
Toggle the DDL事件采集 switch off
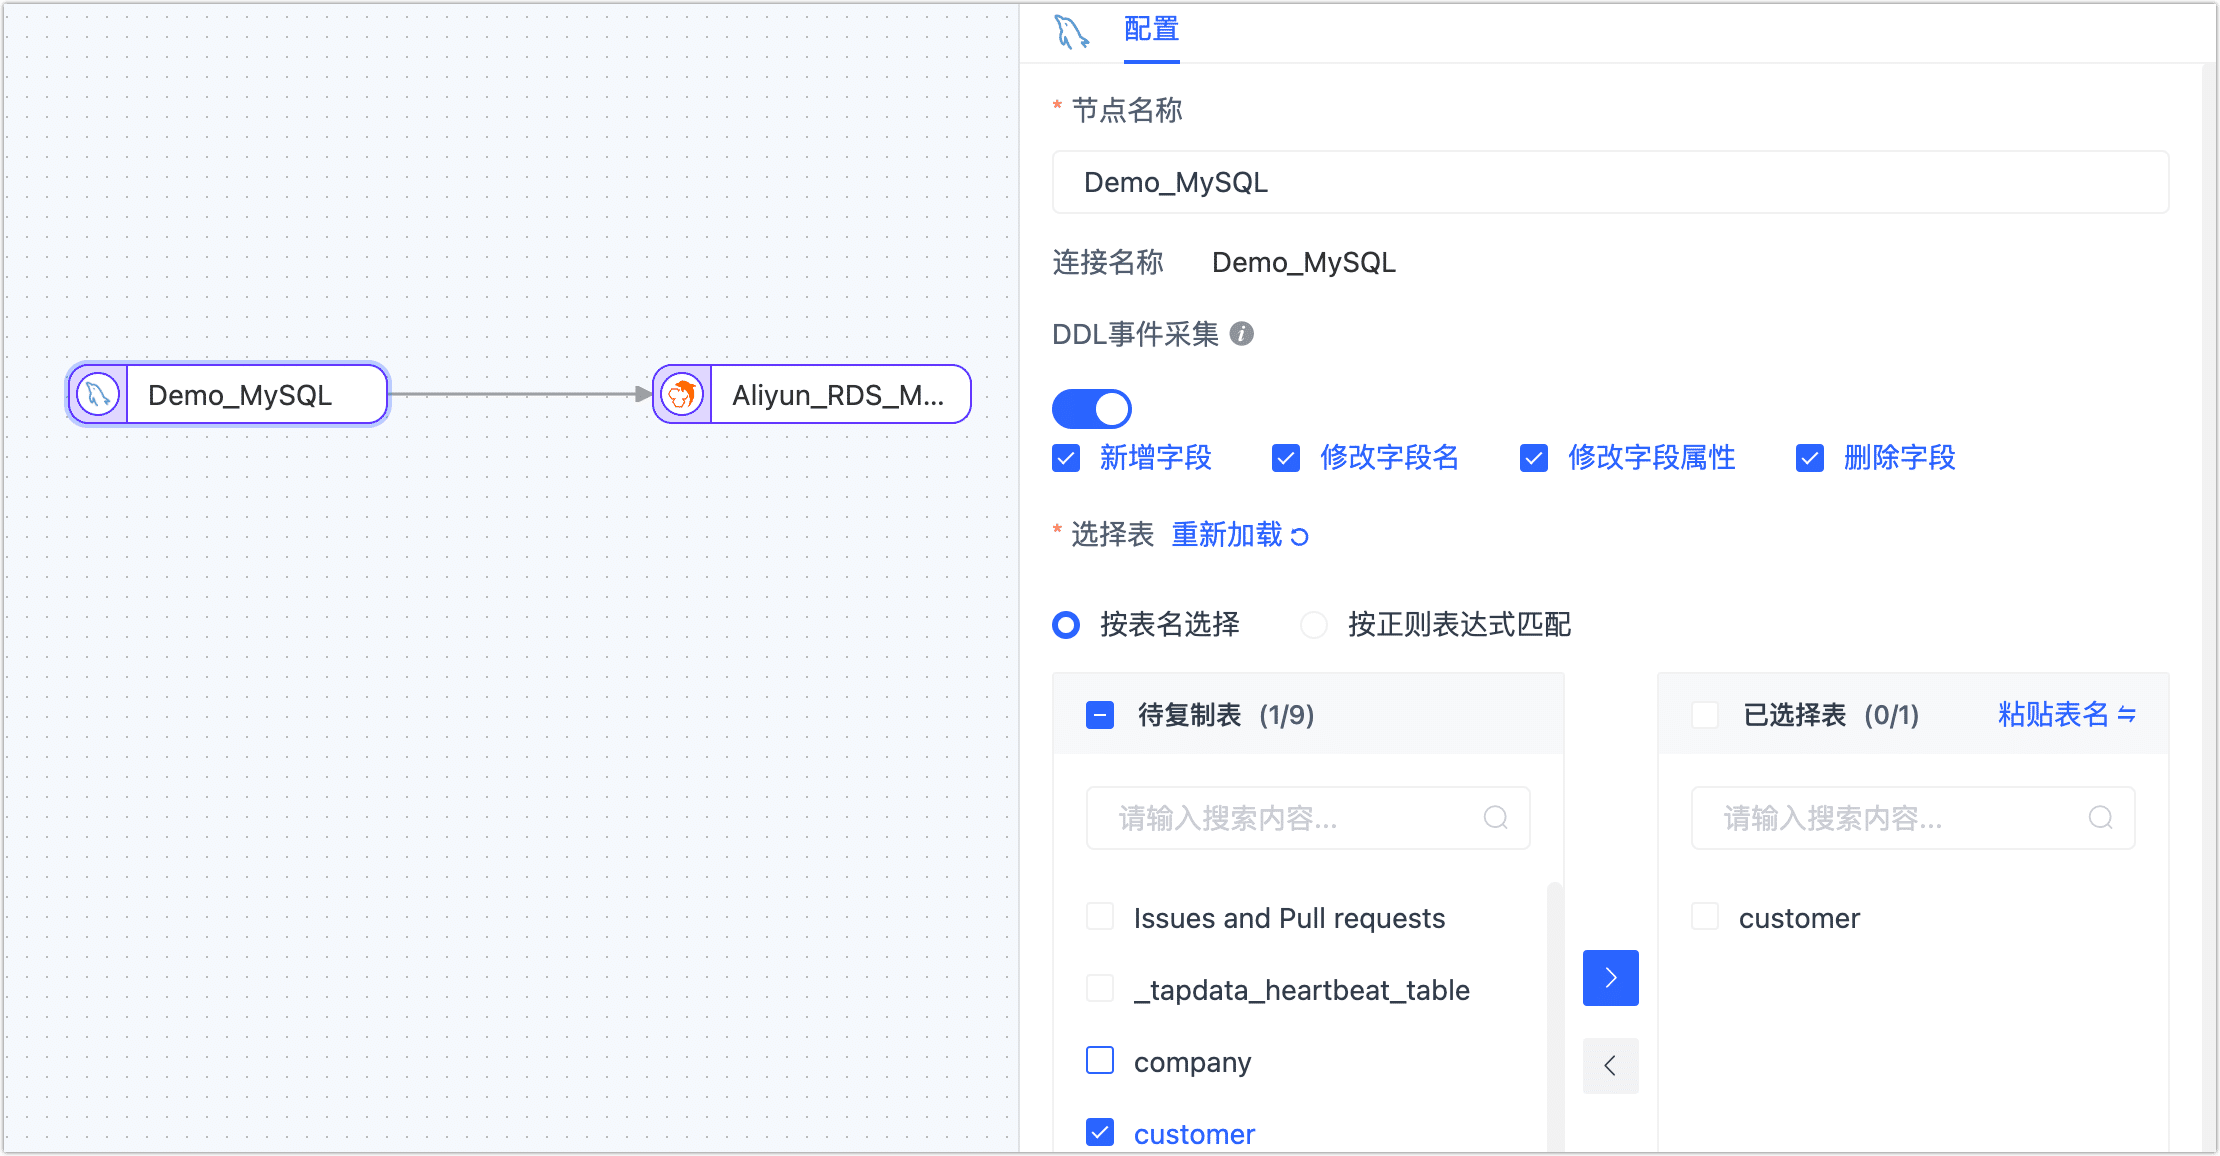point(1091,408)
